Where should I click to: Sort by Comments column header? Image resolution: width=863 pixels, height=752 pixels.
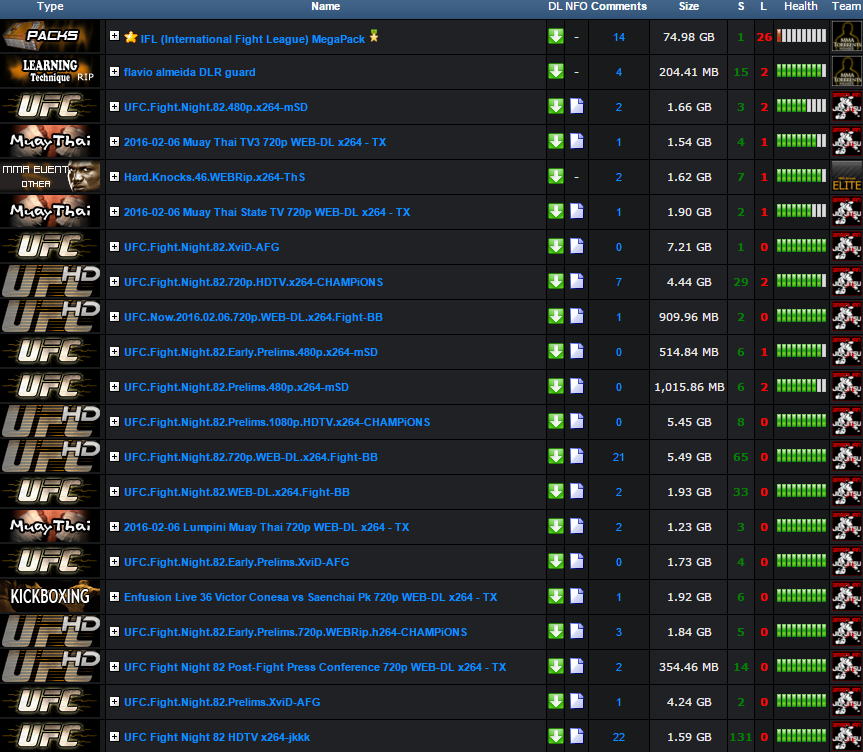pyautogui.click(x=619, y=7)
